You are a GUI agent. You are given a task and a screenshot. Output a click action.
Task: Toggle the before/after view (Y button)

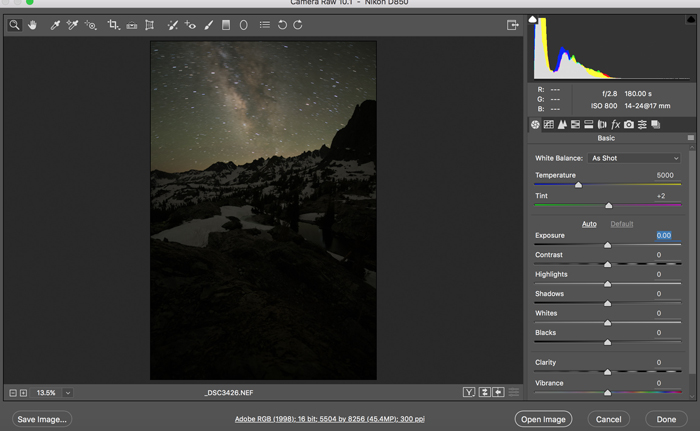pyautogui.click(x=468, y=393)
